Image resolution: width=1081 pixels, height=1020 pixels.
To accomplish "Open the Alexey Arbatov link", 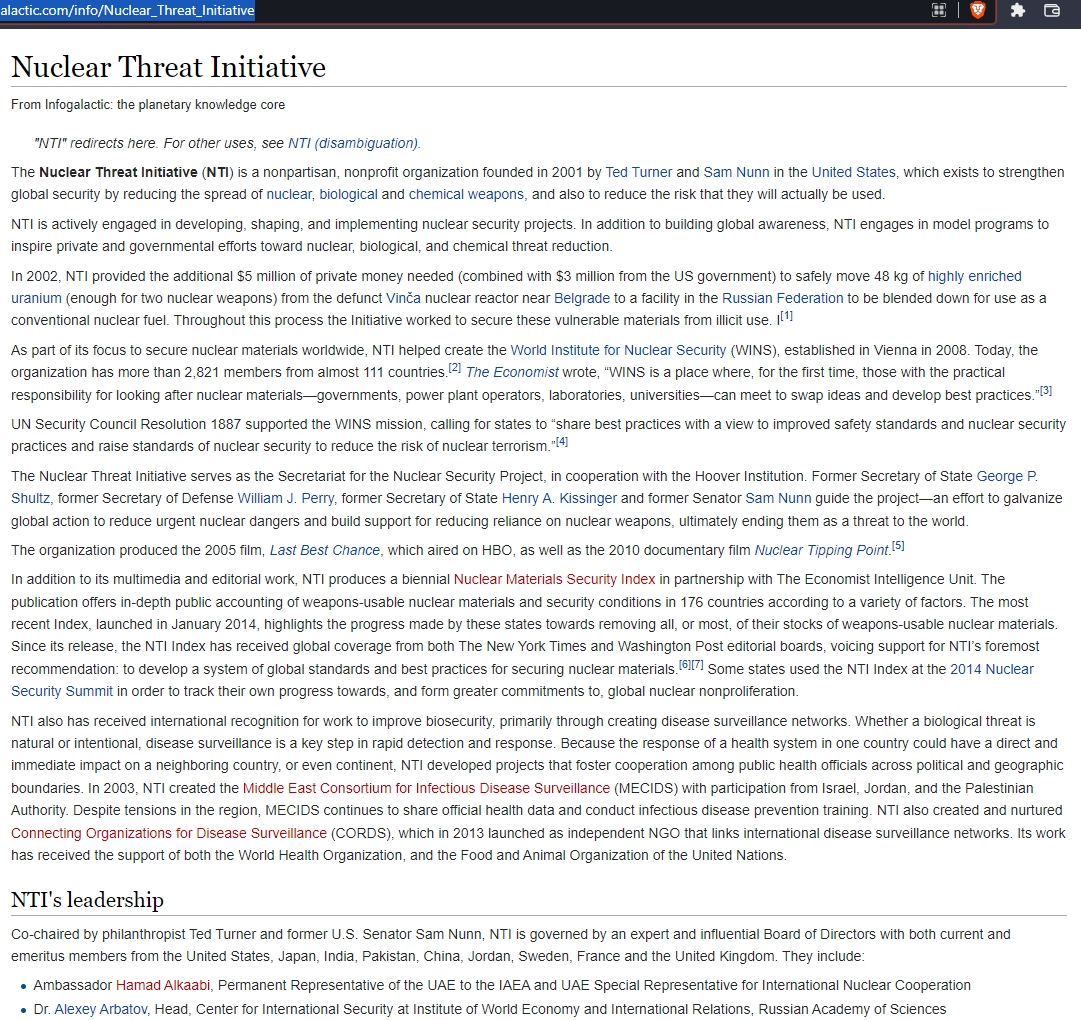I will point(101,1010).
